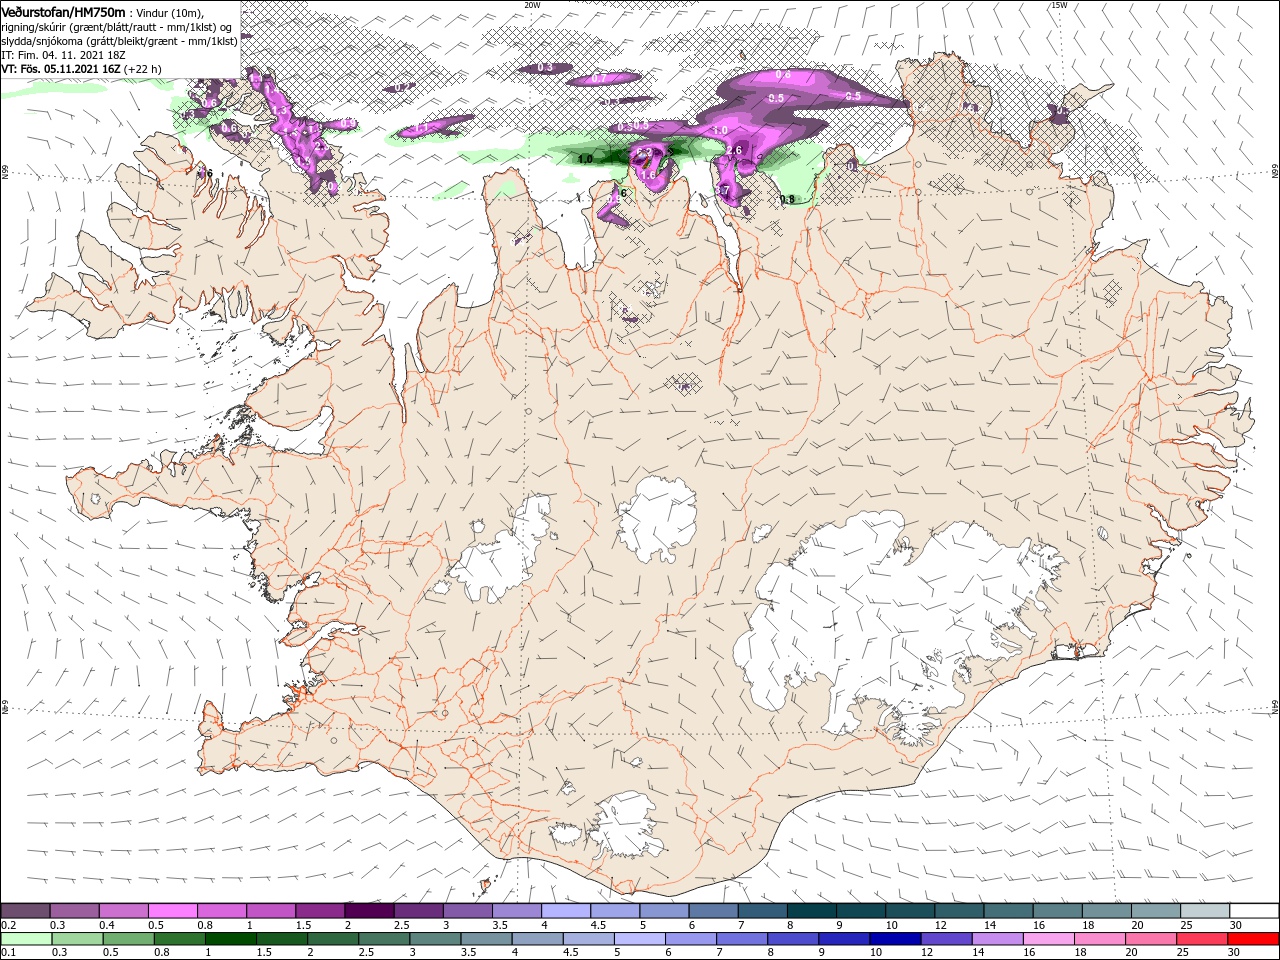This screenshot has height=960, width=1280.
Task: Pick the white 30 swatch in upper legend
Action: click(1253, 910)
